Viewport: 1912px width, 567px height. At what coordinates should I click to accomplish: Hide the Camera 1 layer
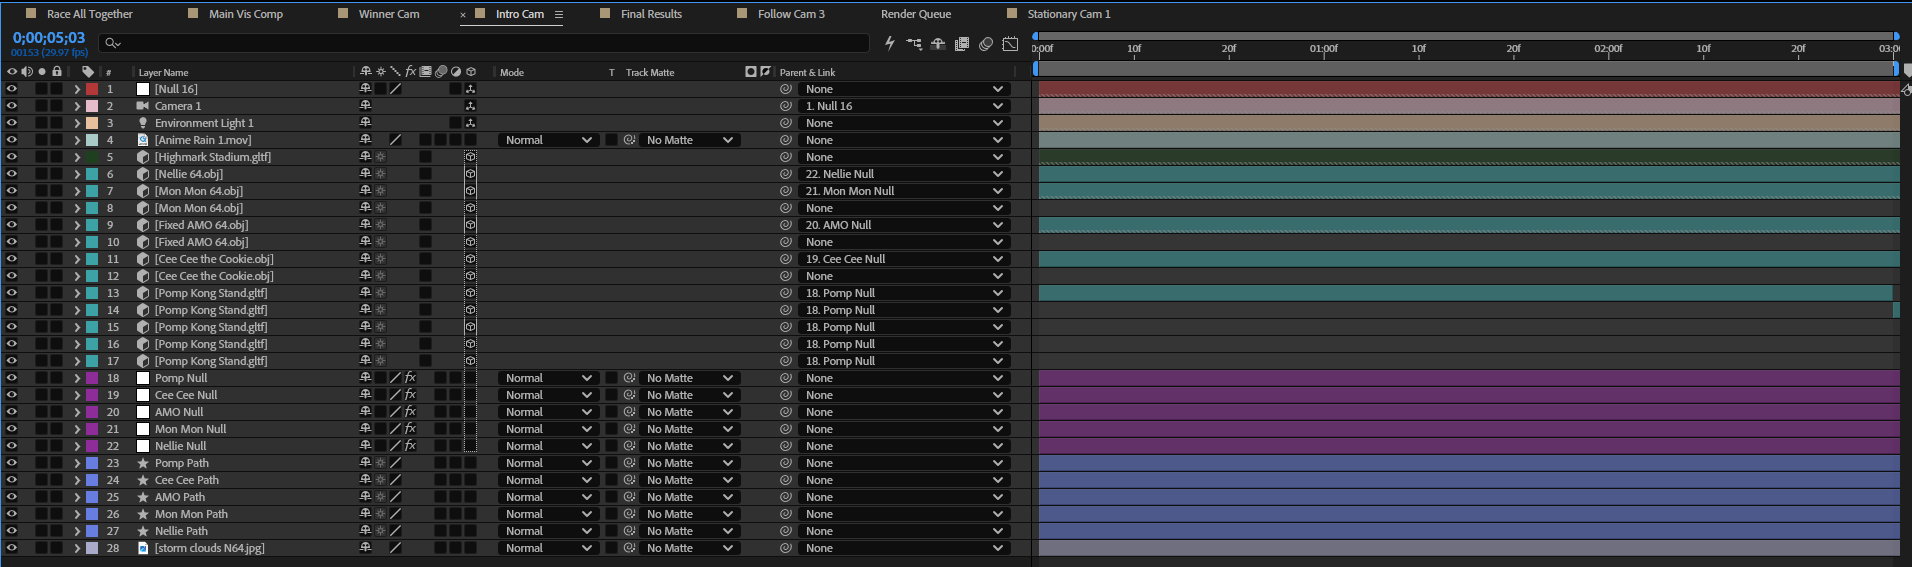12,106
